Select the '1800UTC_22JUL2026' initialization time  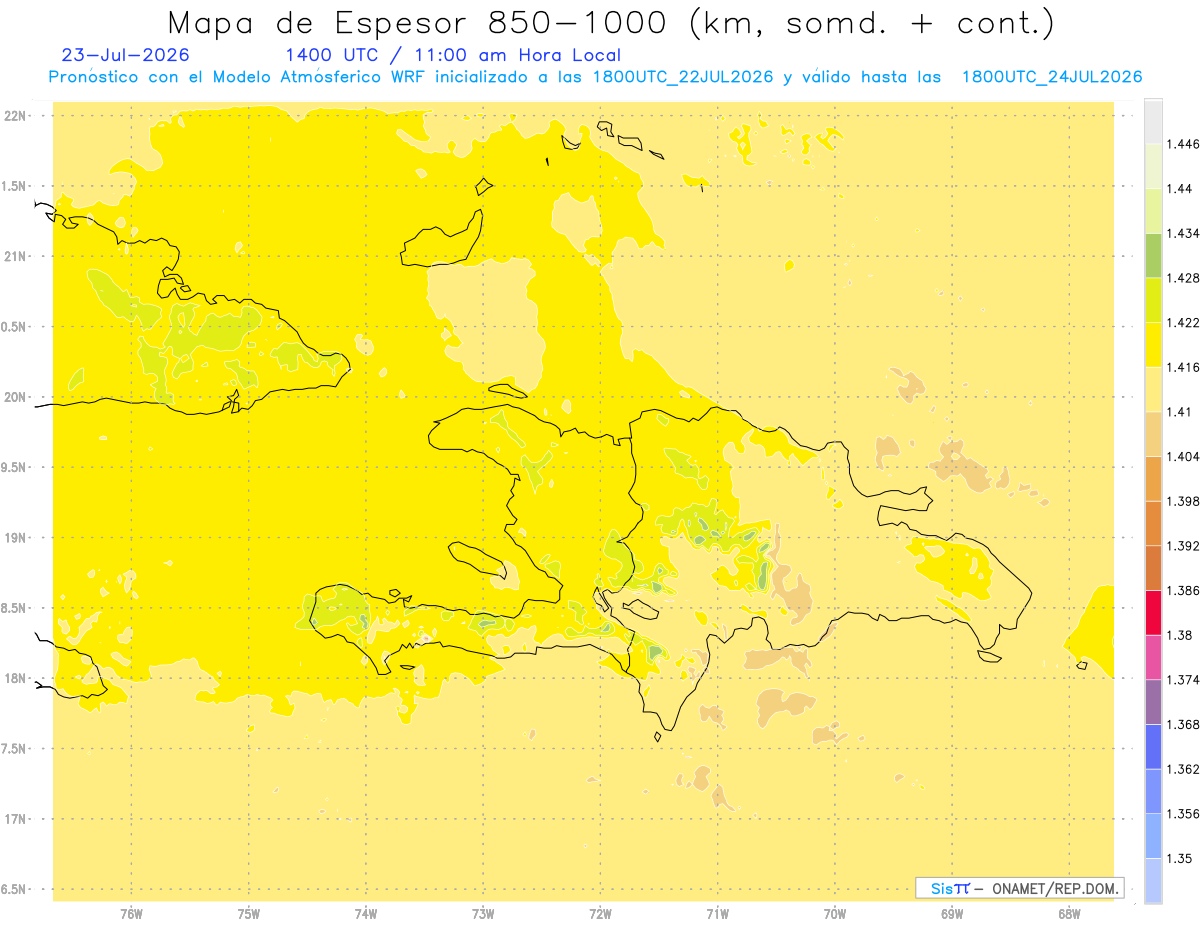click(x=683, y=77)
